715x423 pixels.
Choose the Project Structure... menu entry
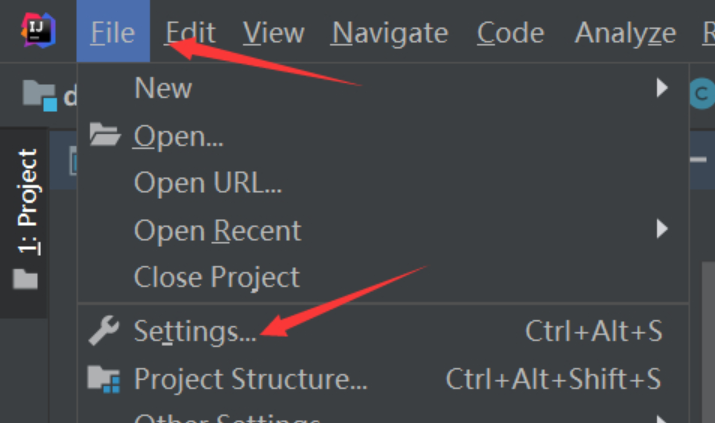click(251, 379)
